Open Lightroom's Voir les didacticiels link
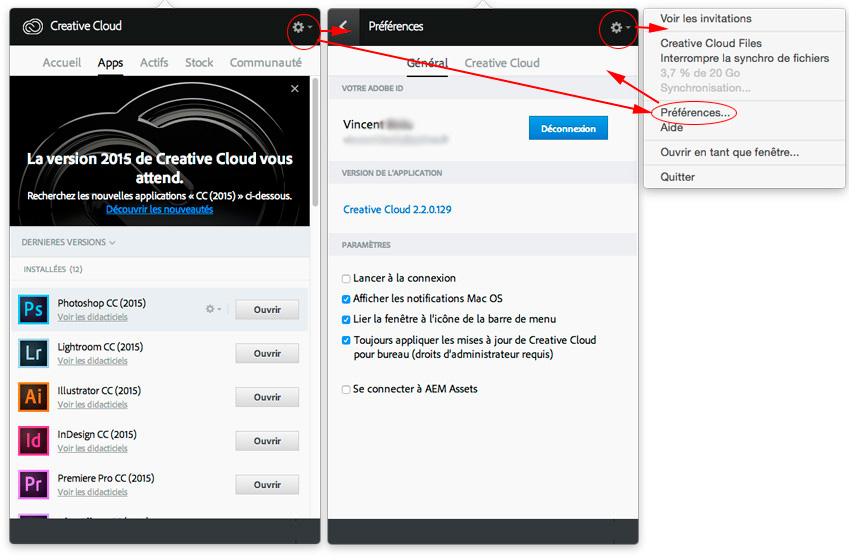 [93, 361]
